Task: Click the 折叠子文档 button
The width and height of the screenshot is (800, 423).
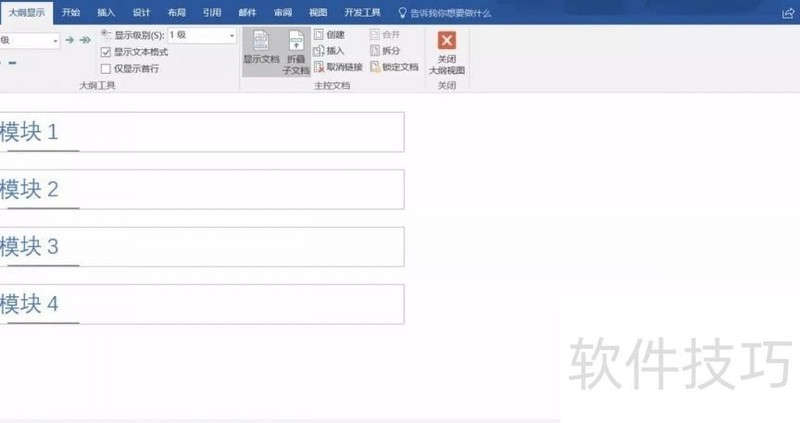Action: [x=296, y=52]
